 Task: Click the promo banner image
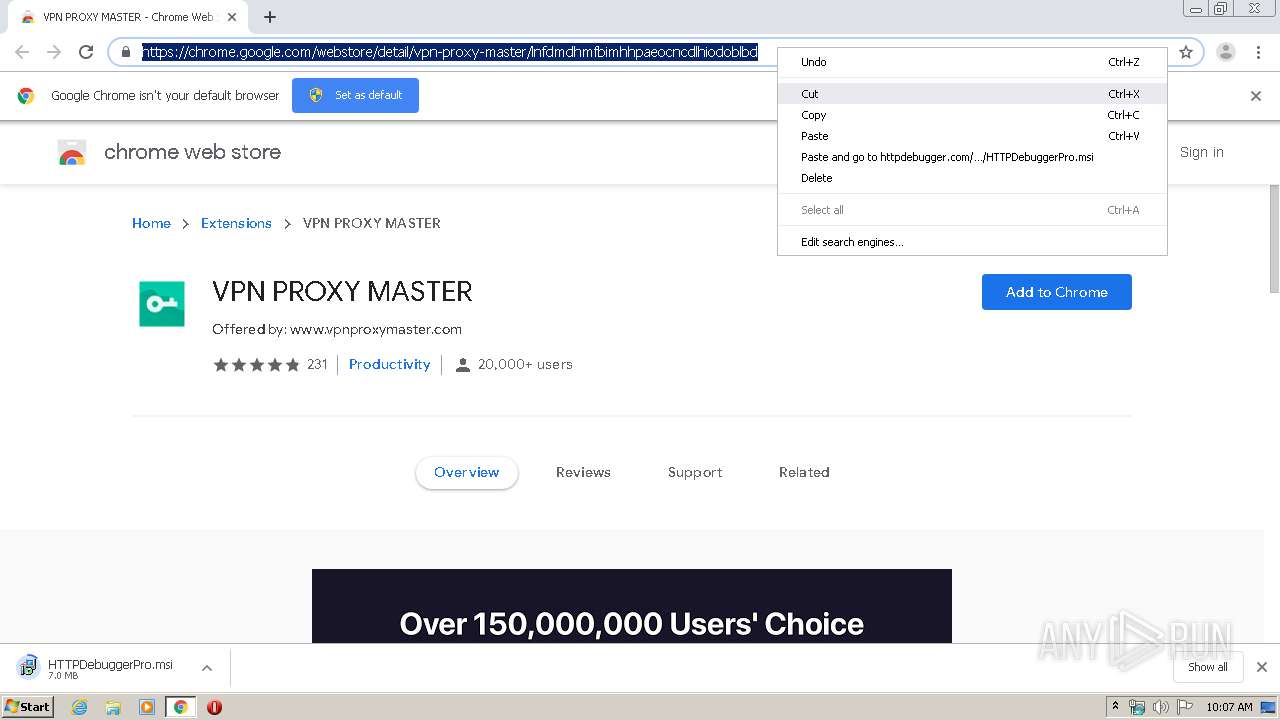coord(632,606)
